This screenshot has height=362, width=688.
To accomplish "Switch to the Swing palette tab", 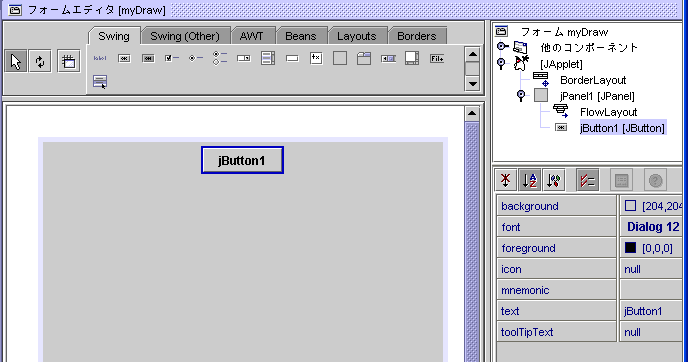I will [114, 36].
